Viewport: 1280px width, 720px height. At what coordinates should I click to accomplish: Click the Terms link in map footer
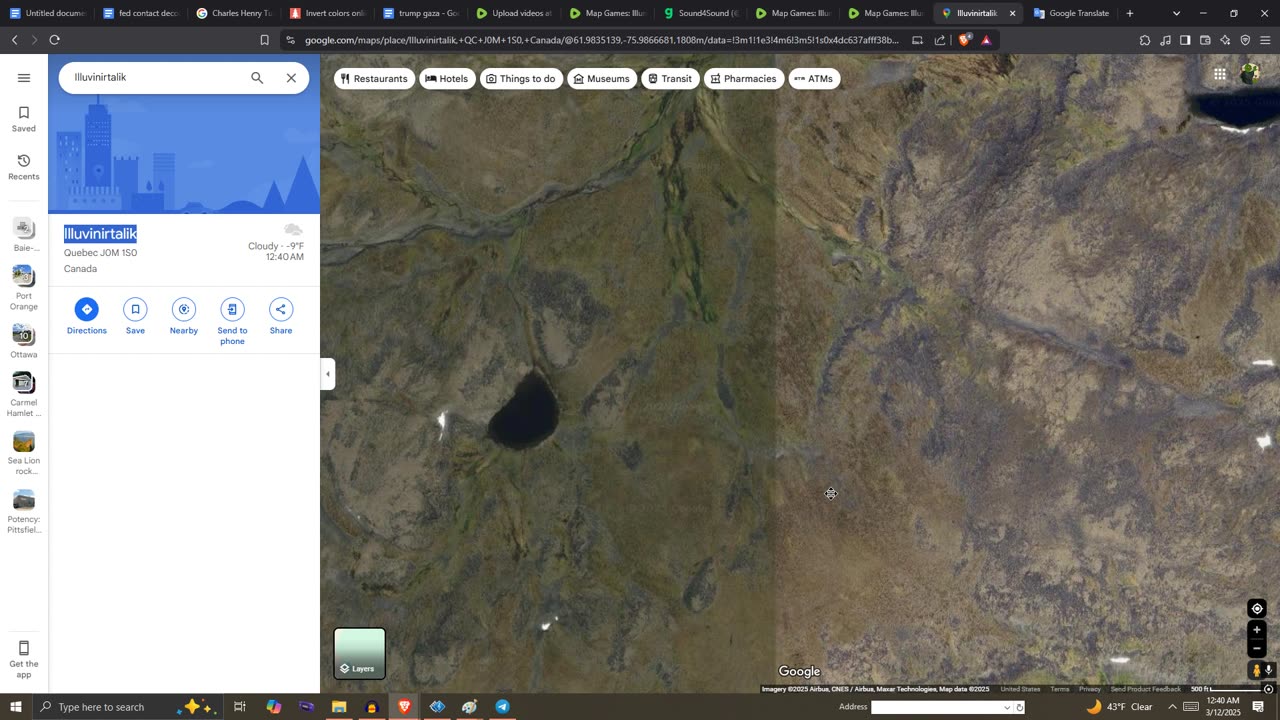coord(1059,689)
